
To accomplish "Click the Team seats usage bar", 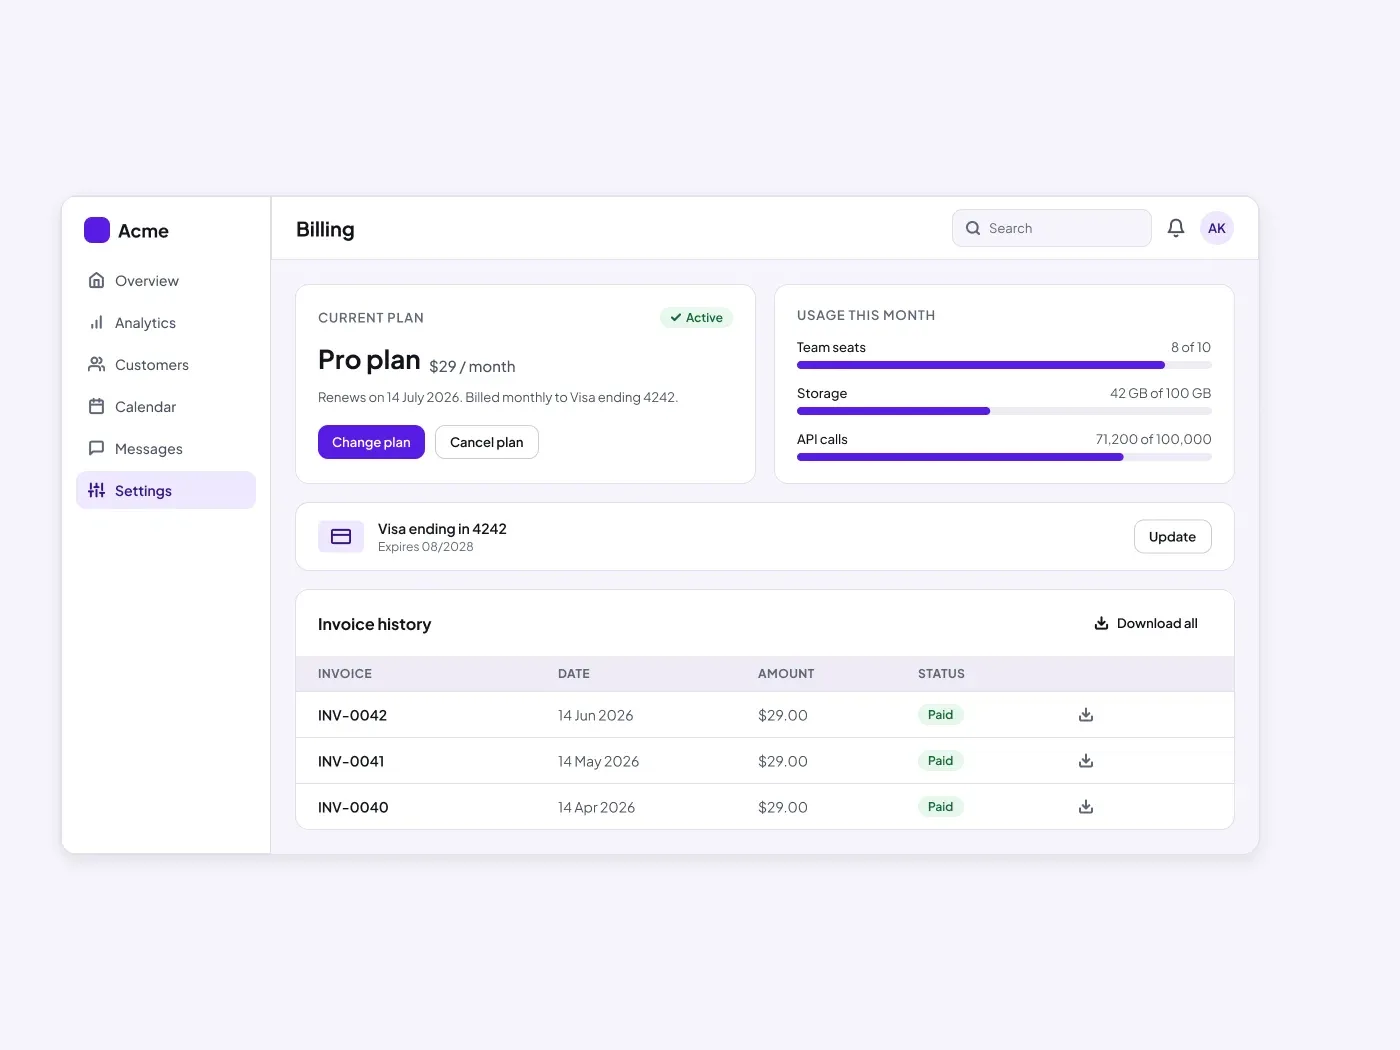I will tap(1004, 365).
